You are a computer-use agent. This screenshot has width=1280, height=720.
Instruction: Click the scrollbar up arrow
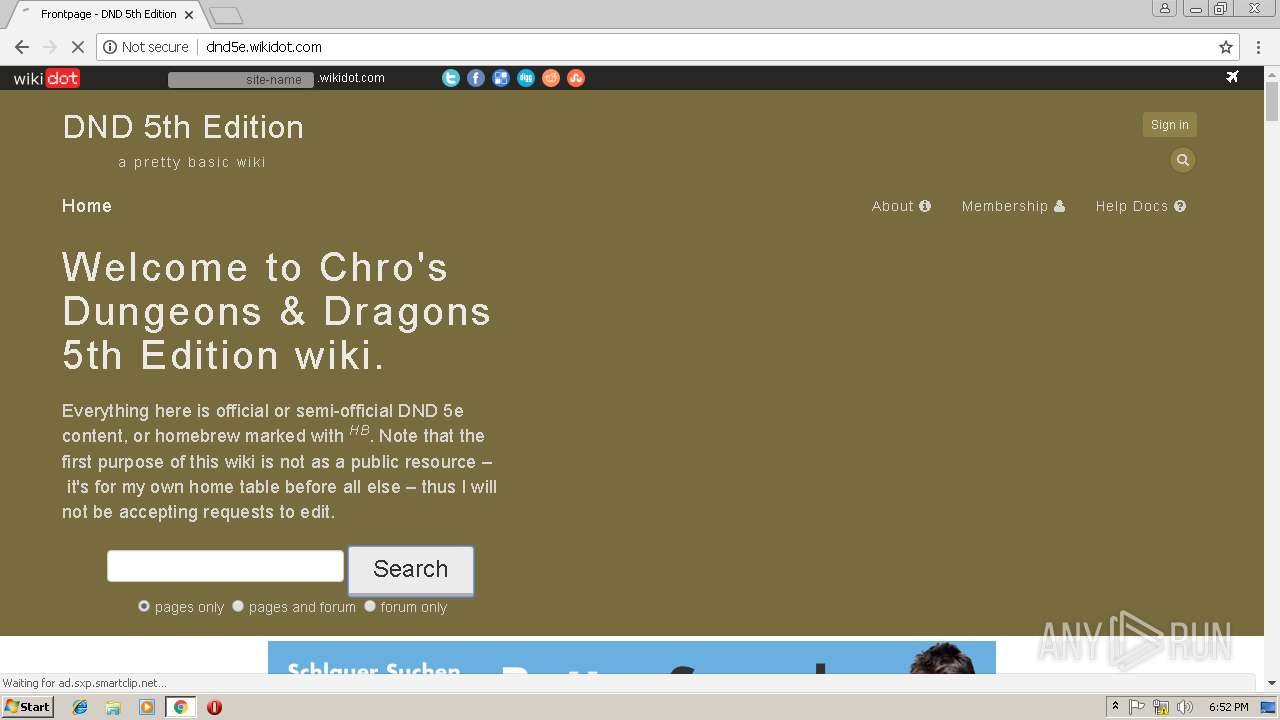1272,75
